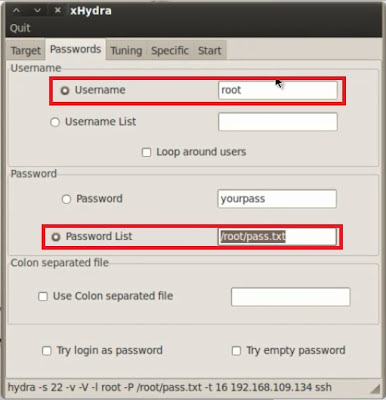Click the /root/pass.txt password list field
Screen dimensions: 386x400
point(277,237)
